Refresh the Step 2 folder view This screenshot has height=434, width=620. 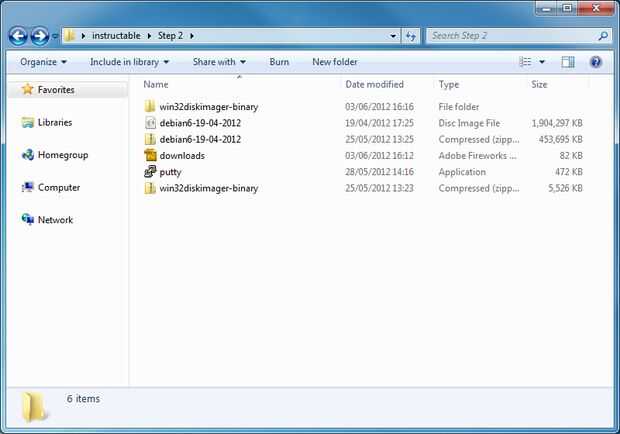(x=411, y=36)
